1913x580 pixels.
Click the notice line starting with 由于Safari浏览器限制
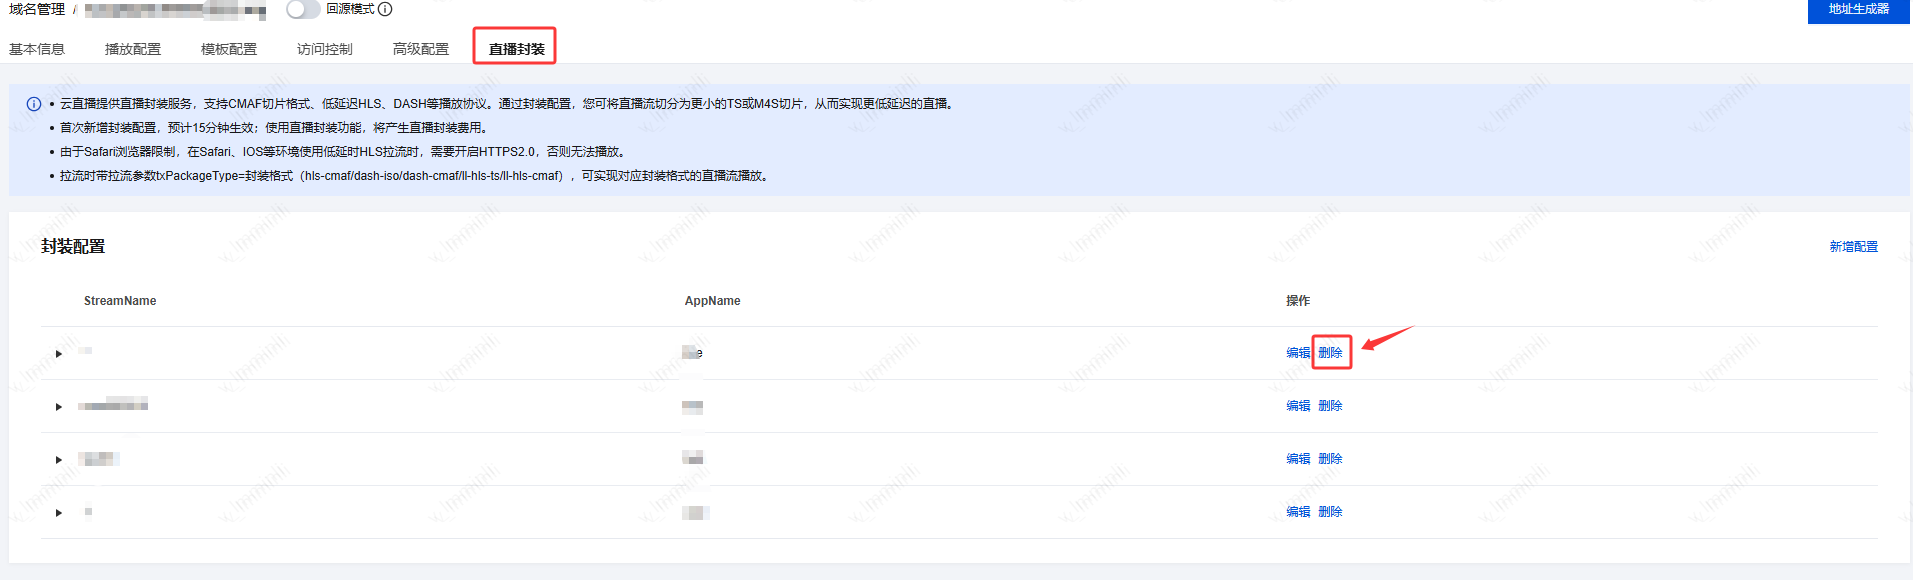[344, 152]
